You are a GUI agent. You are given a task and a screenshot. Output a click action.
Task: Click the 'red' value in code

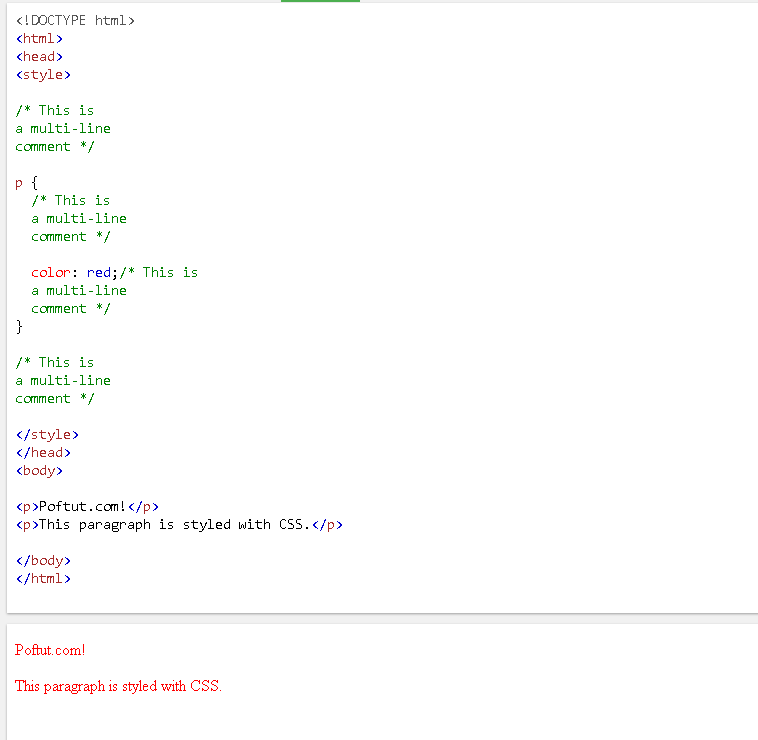tap(99, 273)
